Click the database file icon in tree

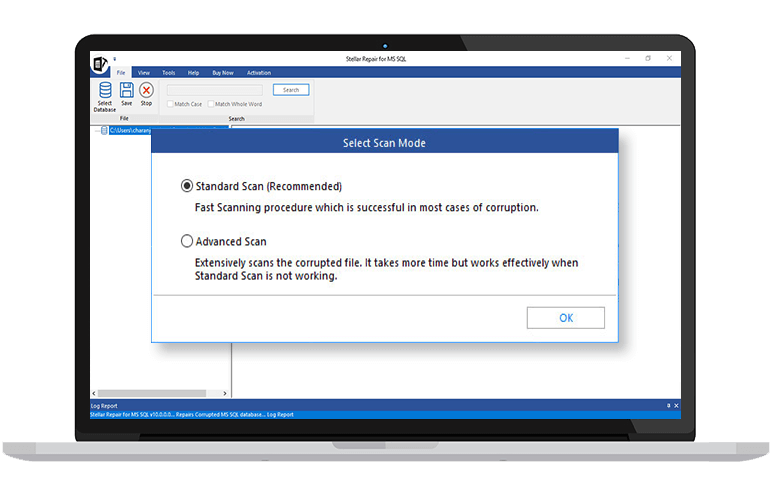[x=104, y=130]
